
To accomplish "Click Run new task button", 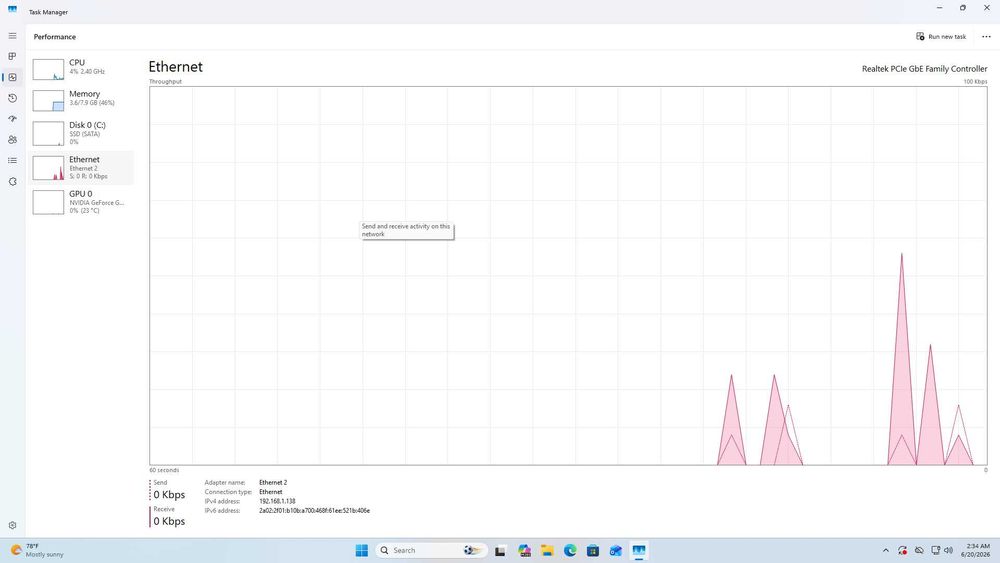I will pyautogui.click(x=941, y=36).
